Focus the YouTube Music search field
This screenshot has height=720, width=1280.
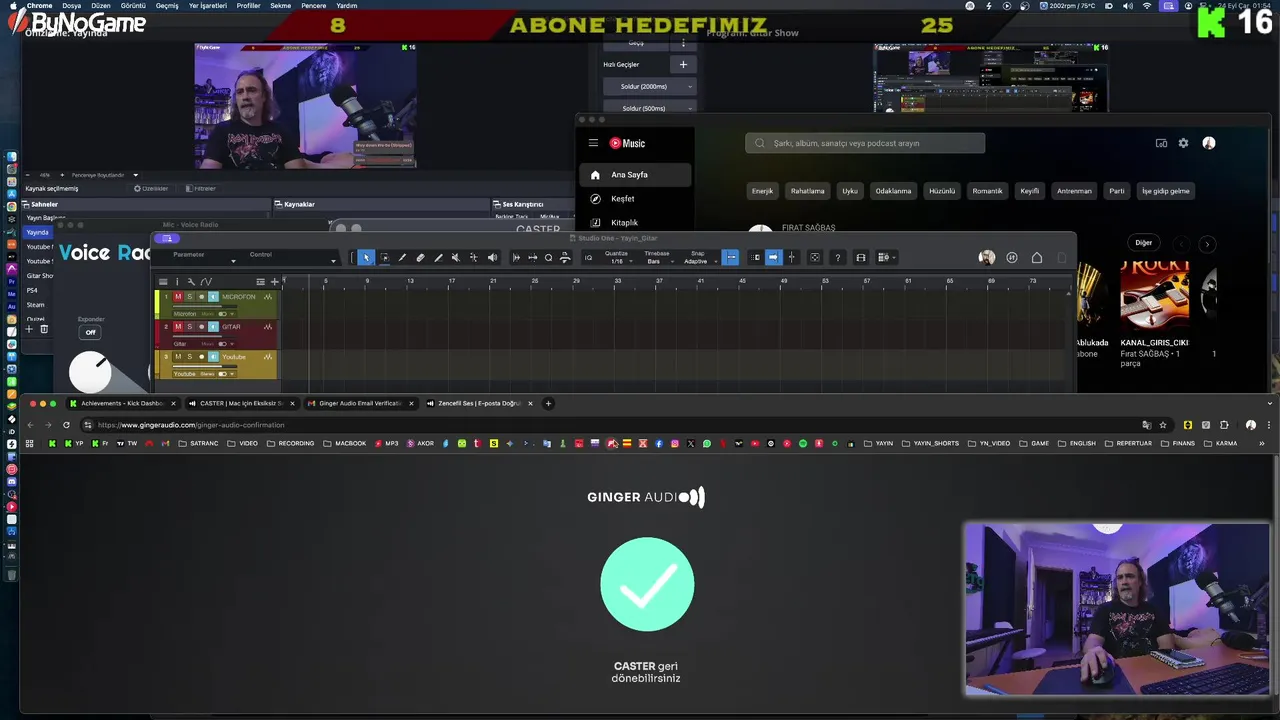pyautogui.click(x=865, y=143)
